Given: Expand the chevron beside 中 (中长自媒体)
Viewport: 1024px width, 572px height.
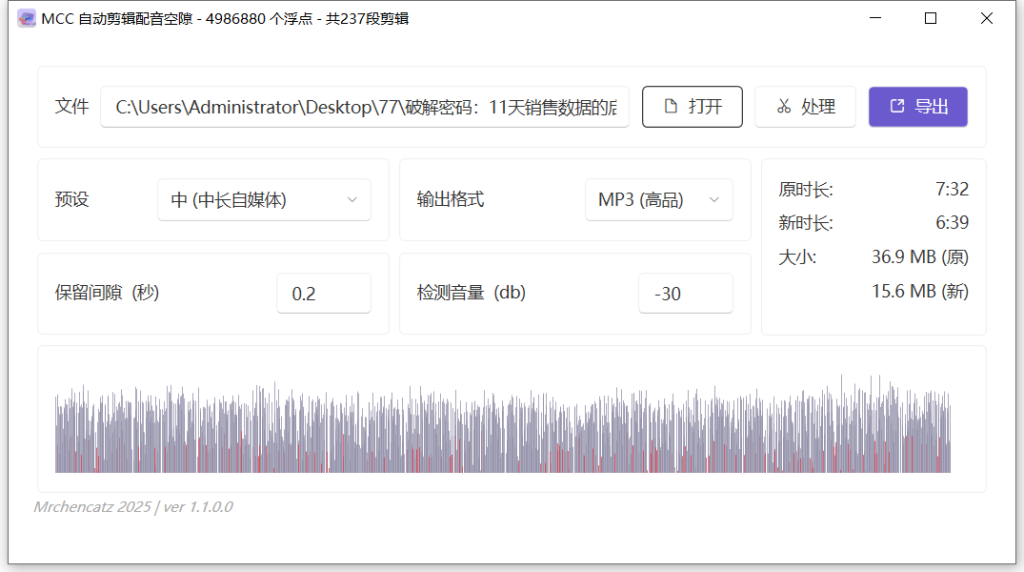Looking at the screenshot, I should [352, 200].
